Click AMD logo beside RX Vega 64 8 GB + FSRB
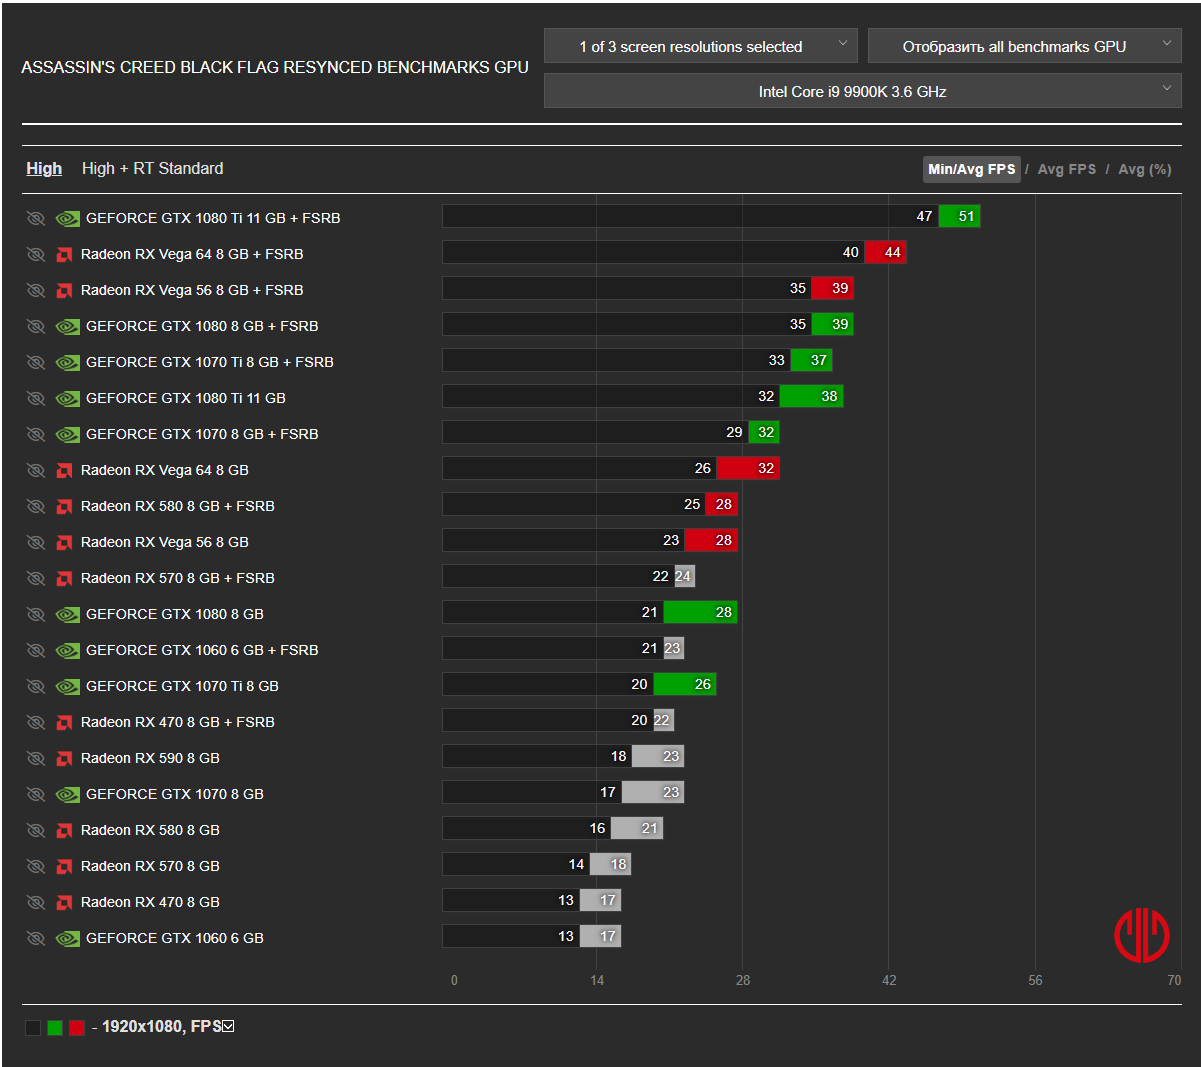Image resolution: width=1201 pixels, height=1067 pixels. click(x=64, y=254)
